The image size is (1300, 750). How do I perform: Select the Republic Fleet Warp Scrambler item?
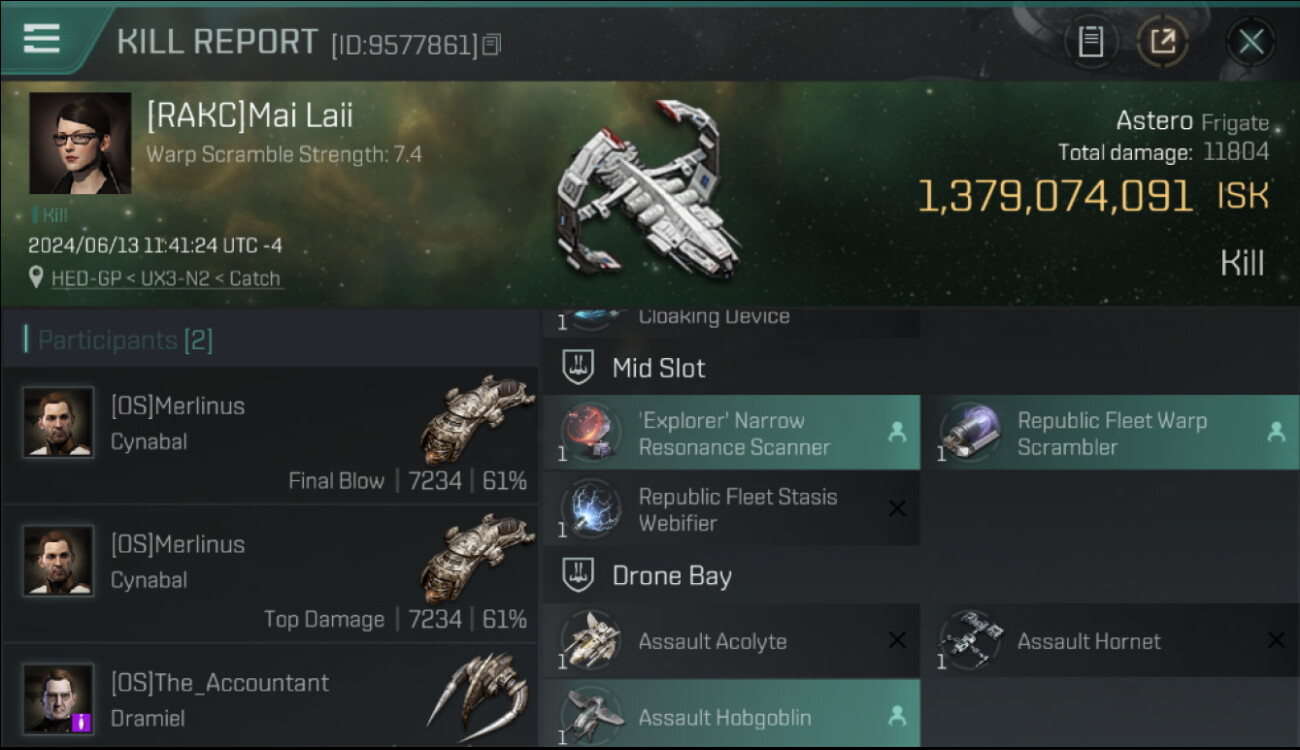click(1110, 433)
